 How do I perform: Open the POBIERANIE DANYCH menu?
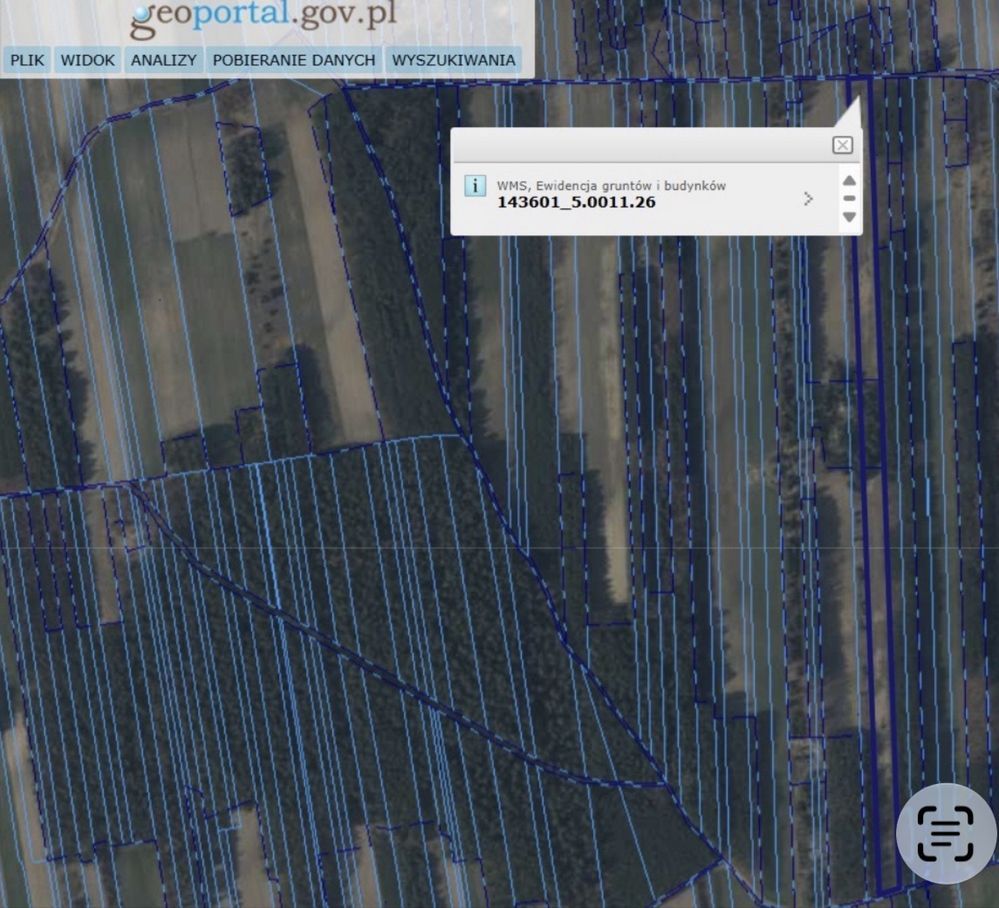pyautogui.click(x=294, y=60)
